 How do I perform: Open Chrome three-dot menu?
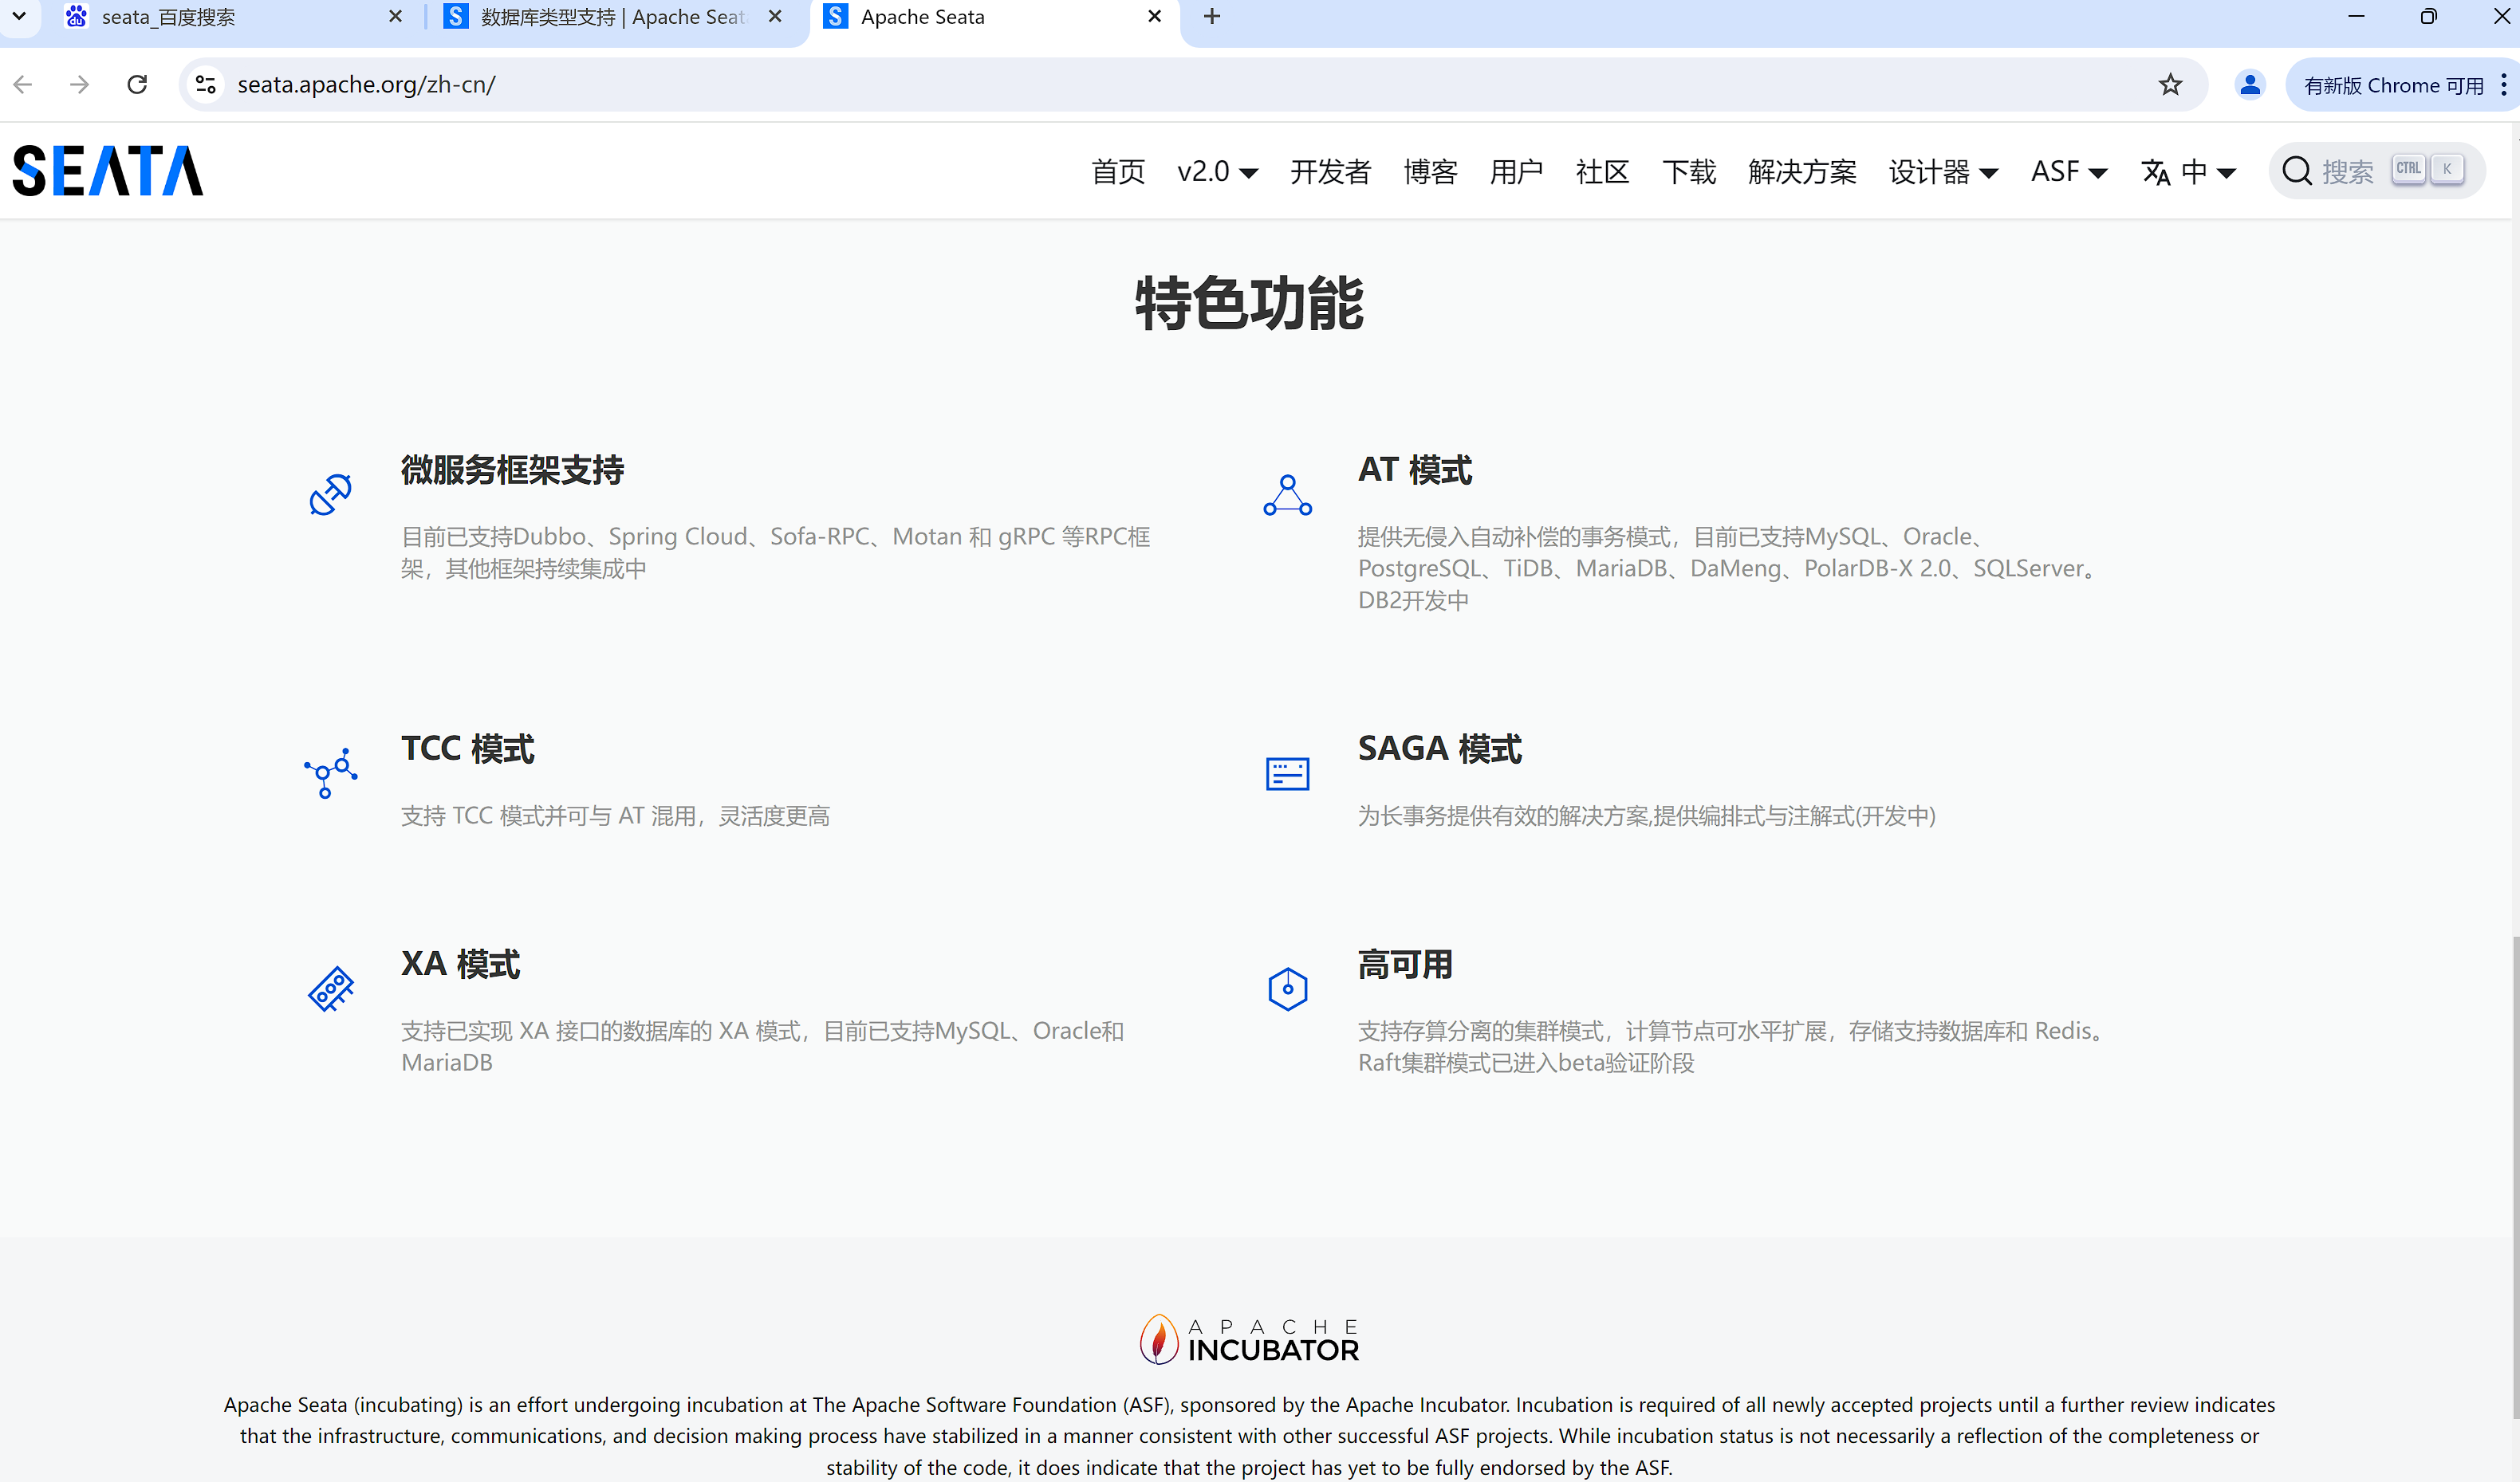2503,85
